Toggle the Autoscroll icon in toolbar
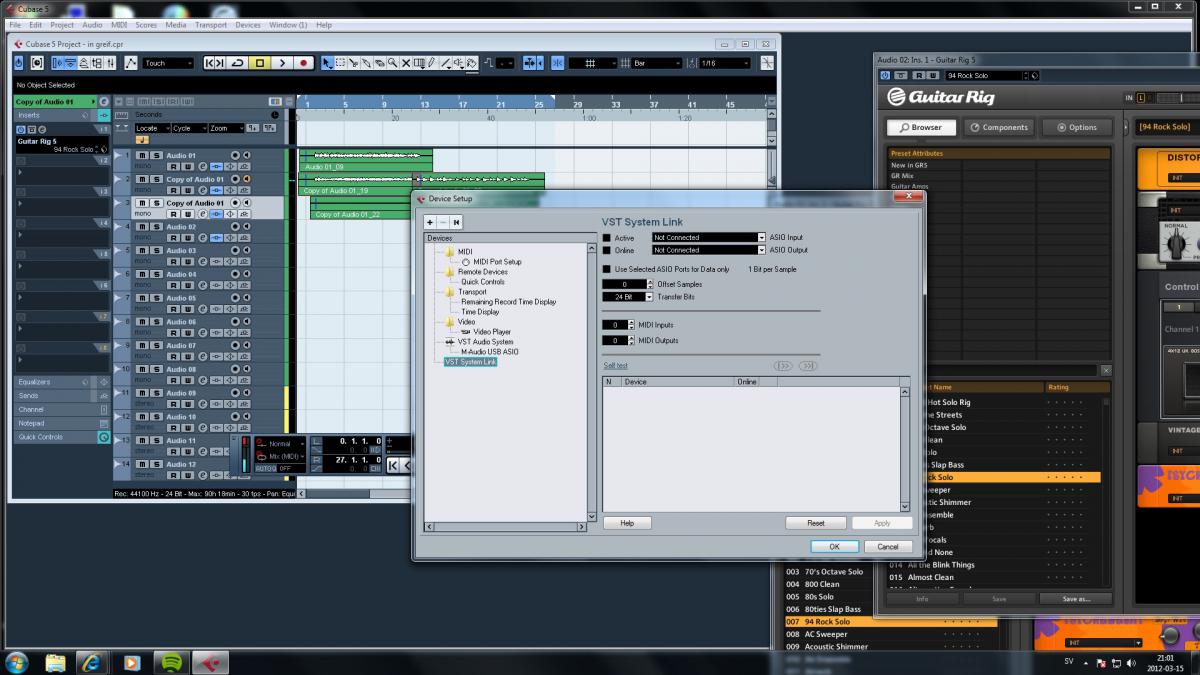This screenshot has width=1200, height=675. pos(530,63)
